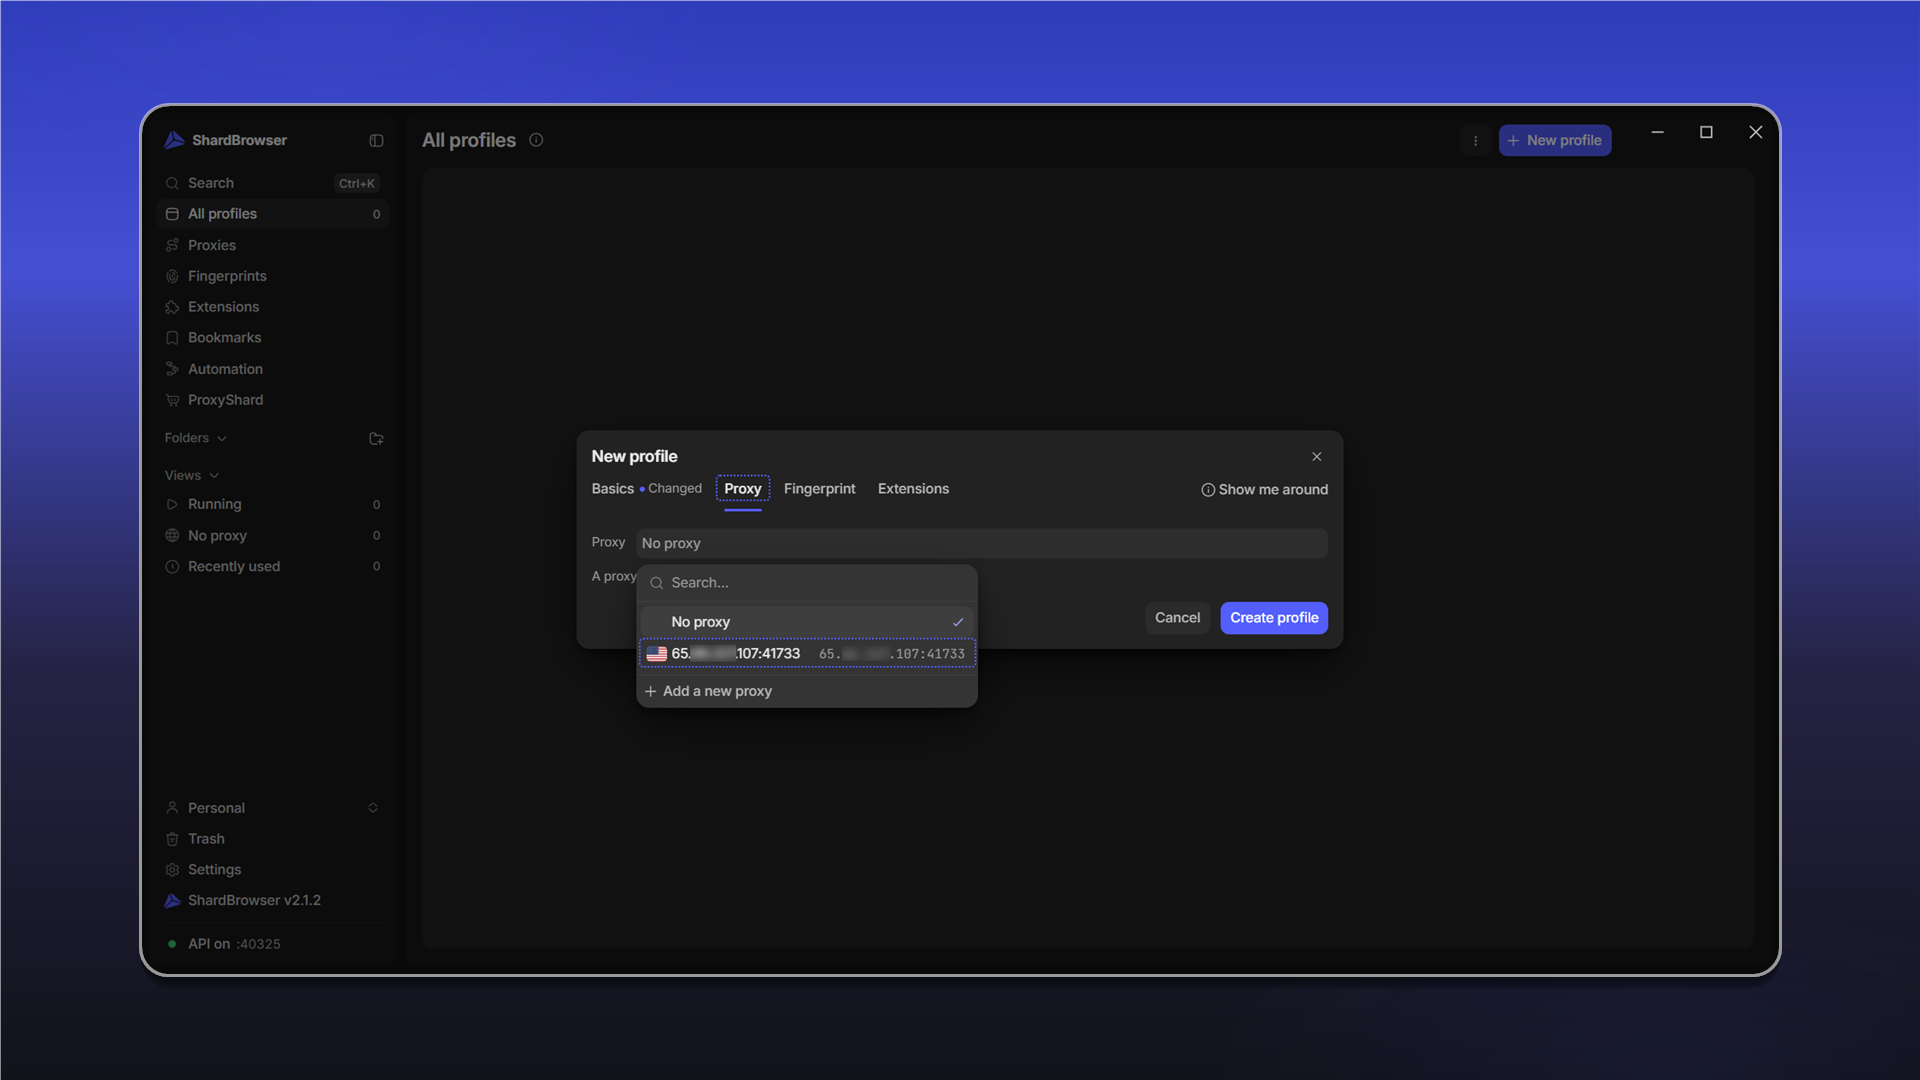
Task: Open the Running view
Action: pyautogui.click(x=272, y=505)
